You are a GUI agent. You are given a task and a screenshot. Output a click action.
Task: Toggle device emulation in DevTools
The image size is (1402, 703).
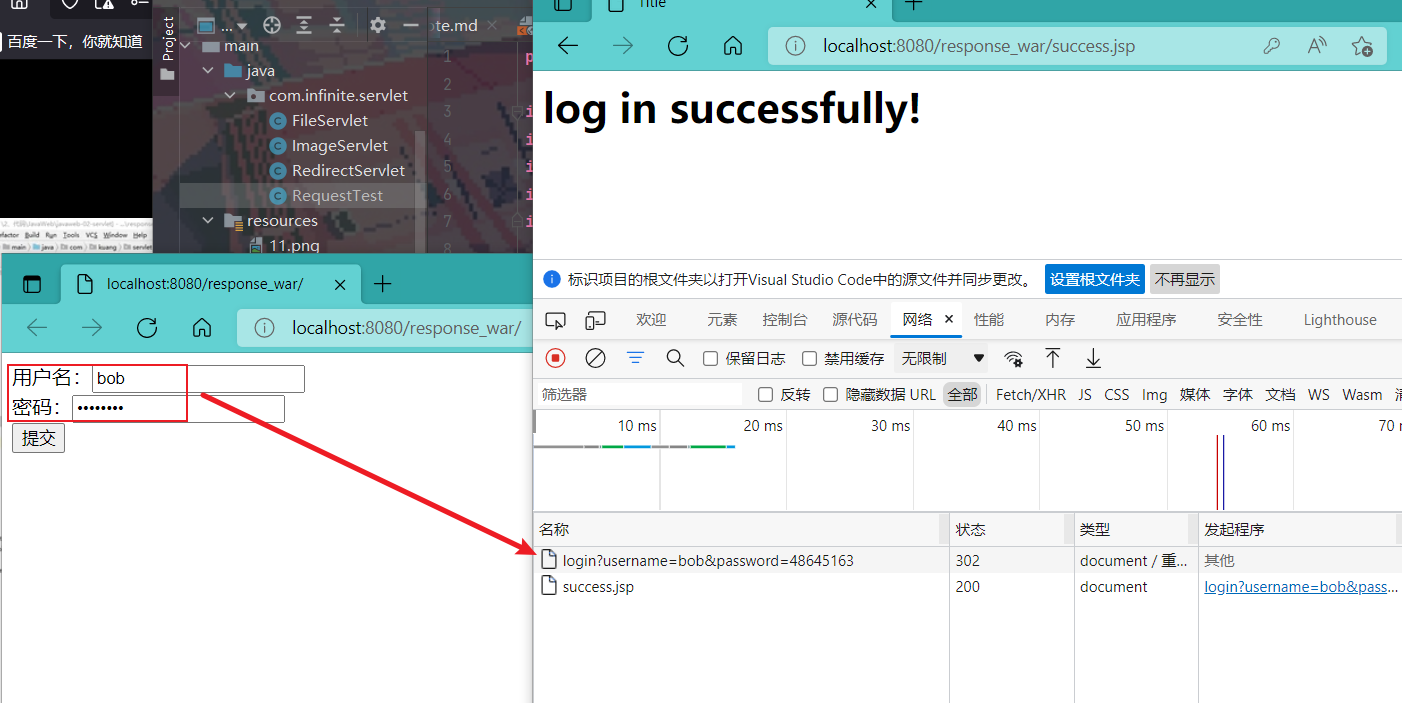596,320
